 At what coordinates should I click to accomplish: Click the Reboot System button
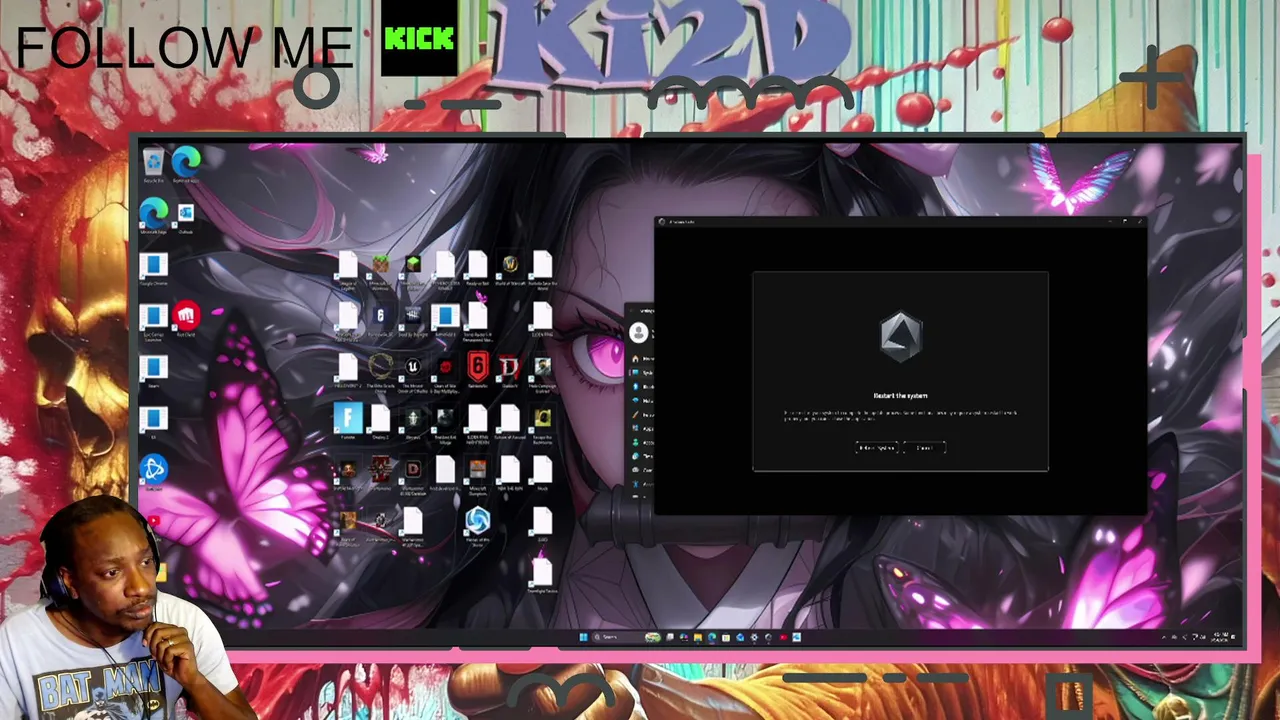877,448
